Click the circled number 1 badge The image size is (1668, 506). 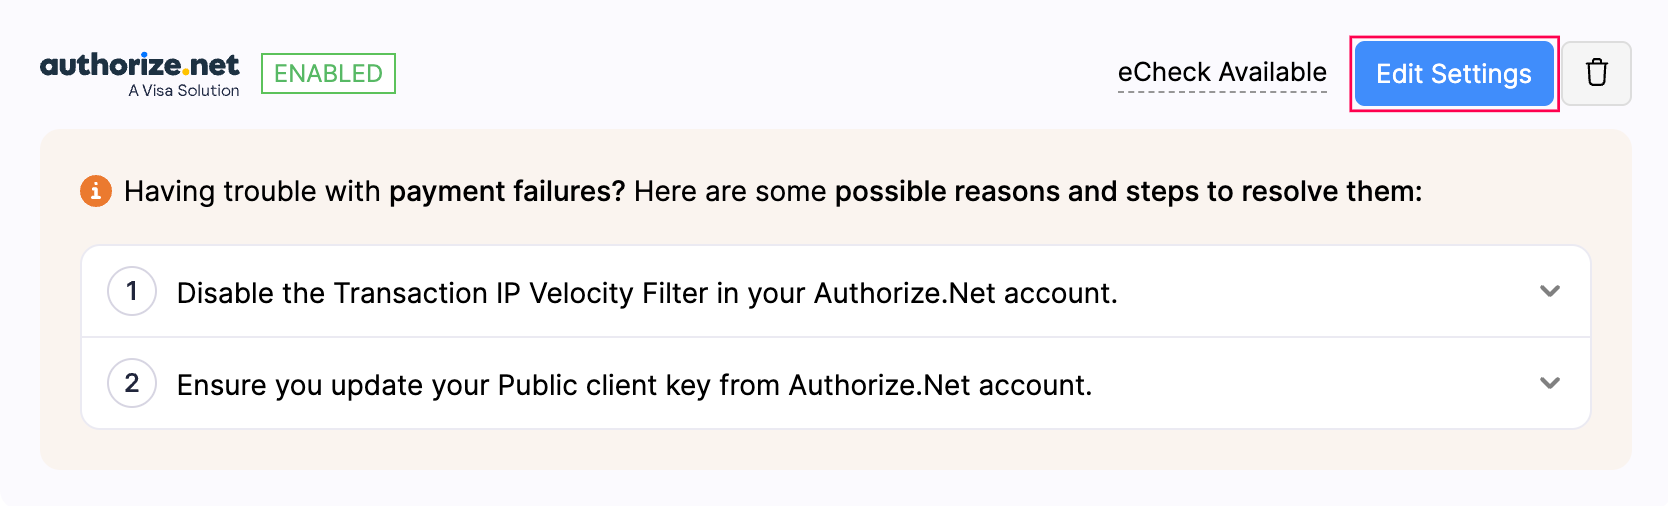click(132, 291)
